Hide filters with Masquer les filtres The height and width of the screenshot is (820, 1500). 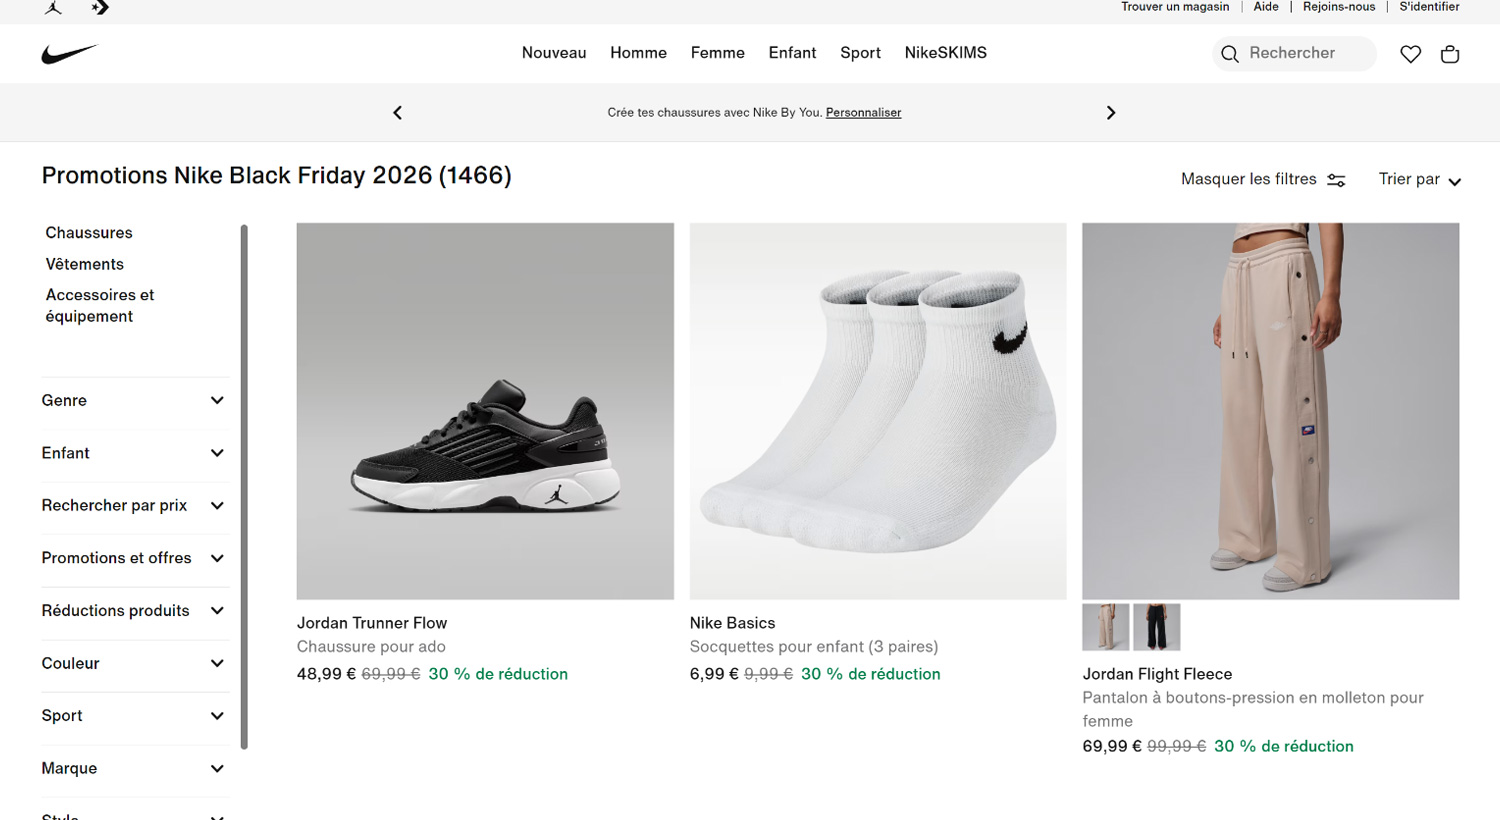[1263, 179]
